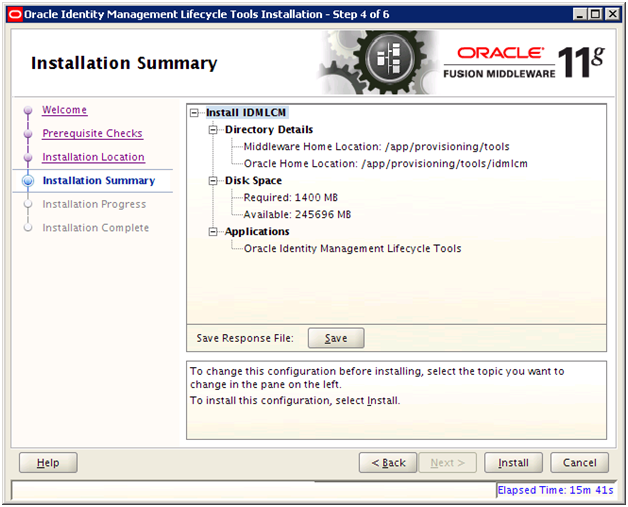
Task: Click the Elapsed Time status text
Action: 556,490
